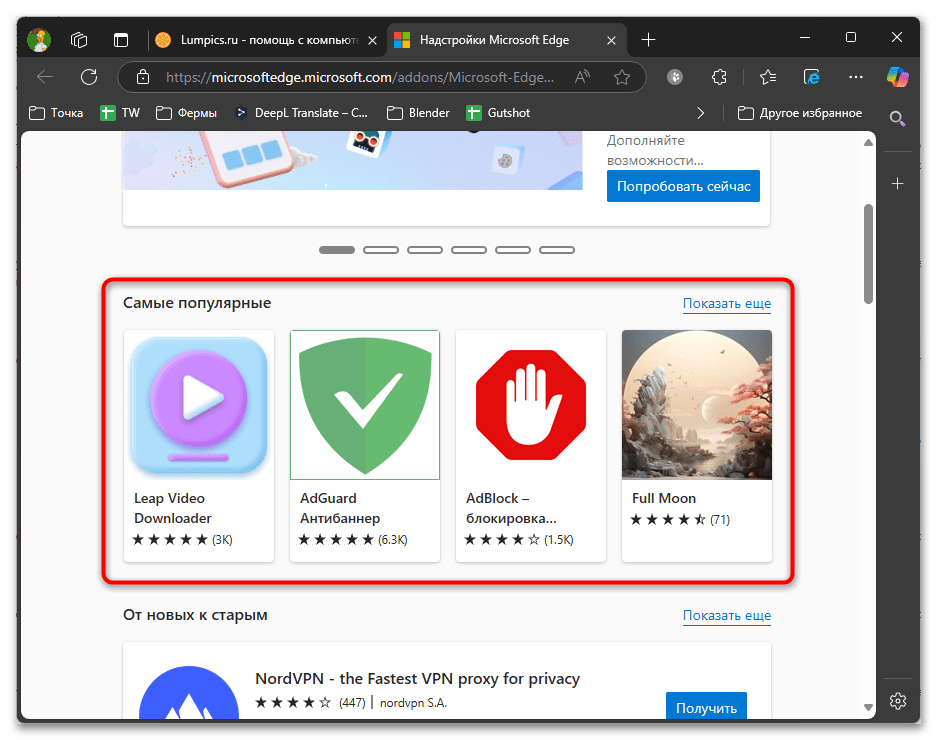Click the (447) NordVPN review count
This screenshot has height=740, width=937.
(352, 703)
